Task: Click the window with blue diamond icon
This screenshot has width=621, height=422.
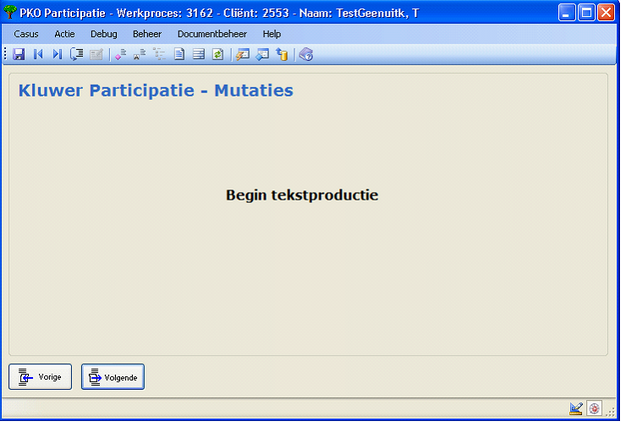Action: pos(262,54)
